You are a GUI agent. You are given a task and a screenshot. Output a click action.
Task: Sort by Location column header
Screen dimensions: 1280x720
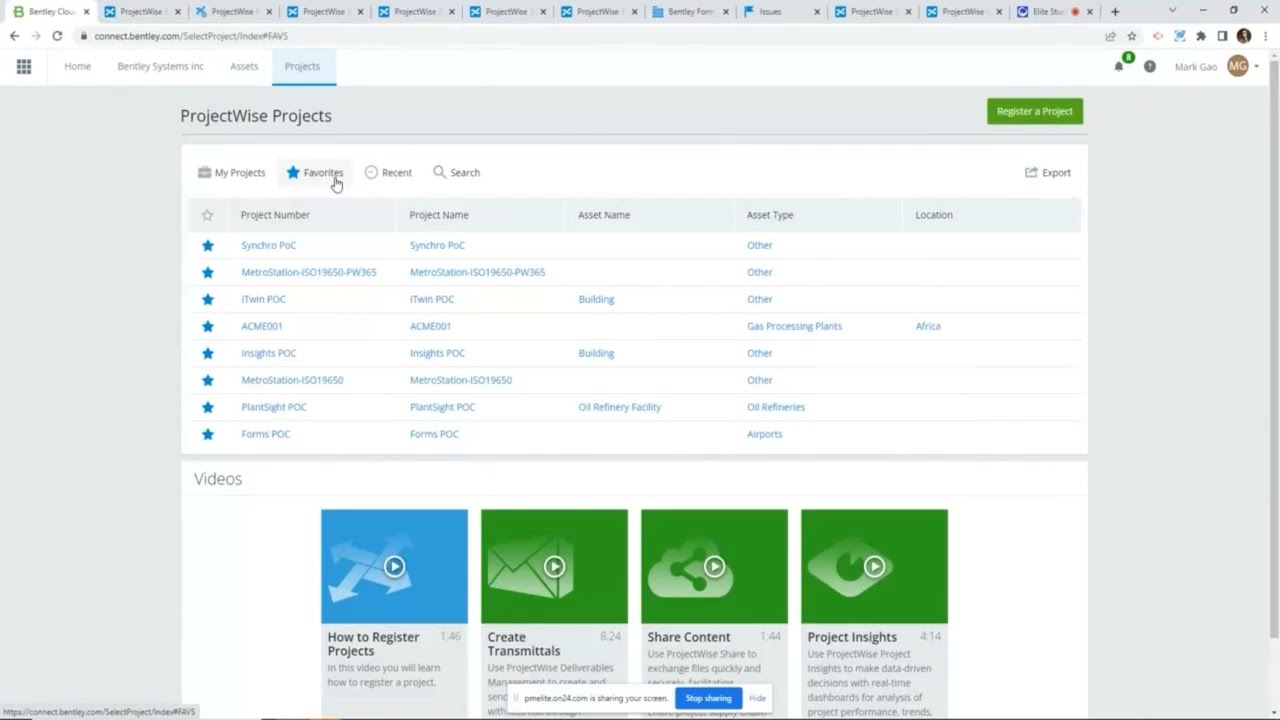tap(934, 215)
